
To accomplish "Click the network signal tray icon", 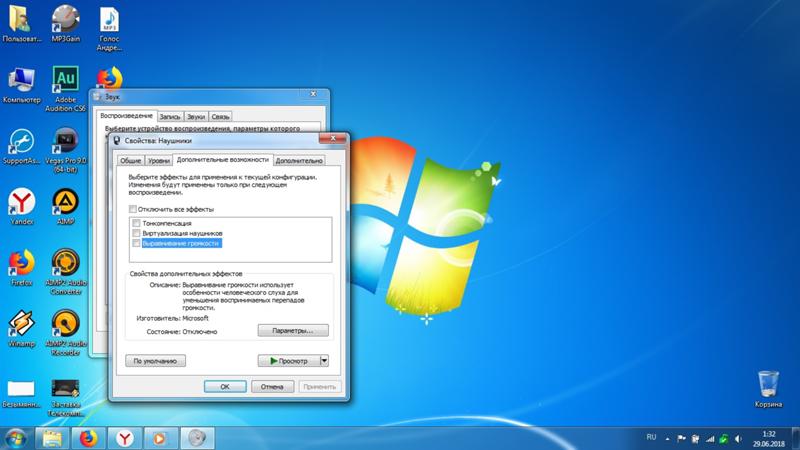I will (x=710, y=439).
